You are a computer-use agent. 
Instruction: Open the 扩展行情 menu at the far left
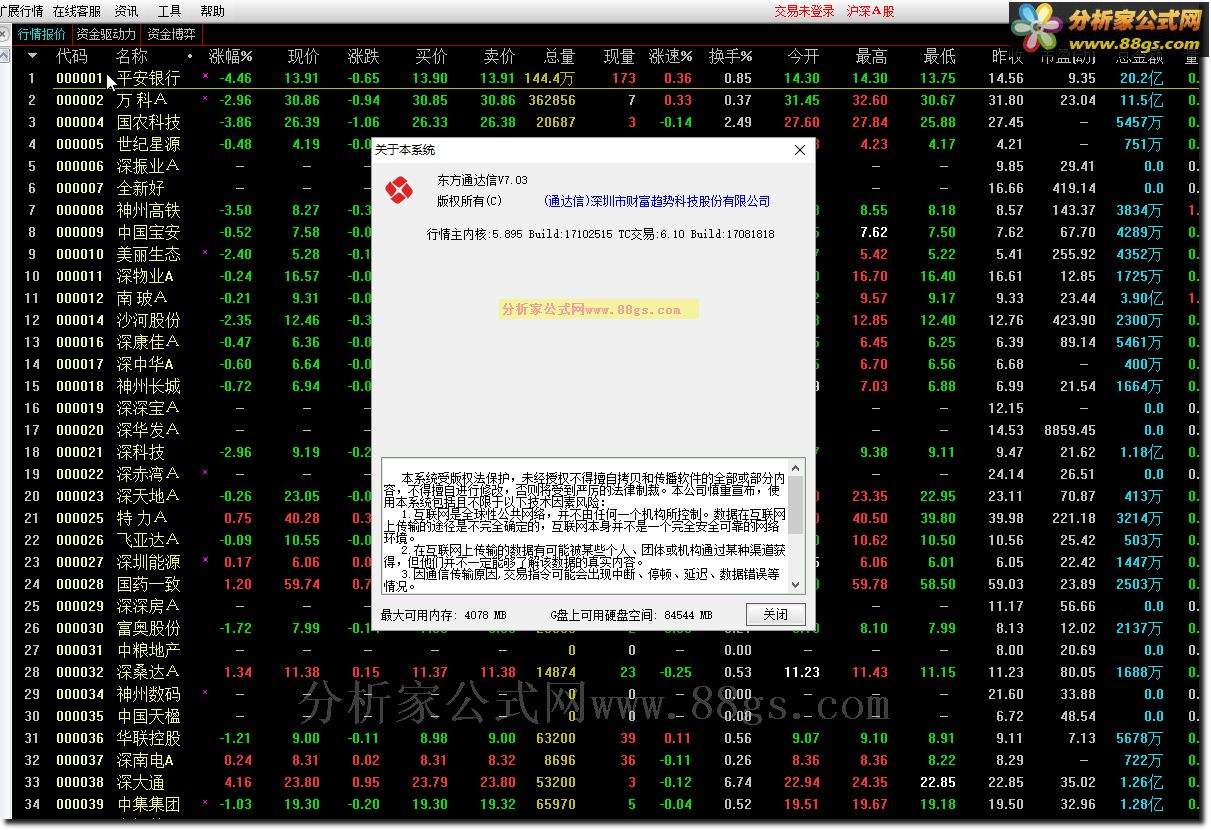22,11
